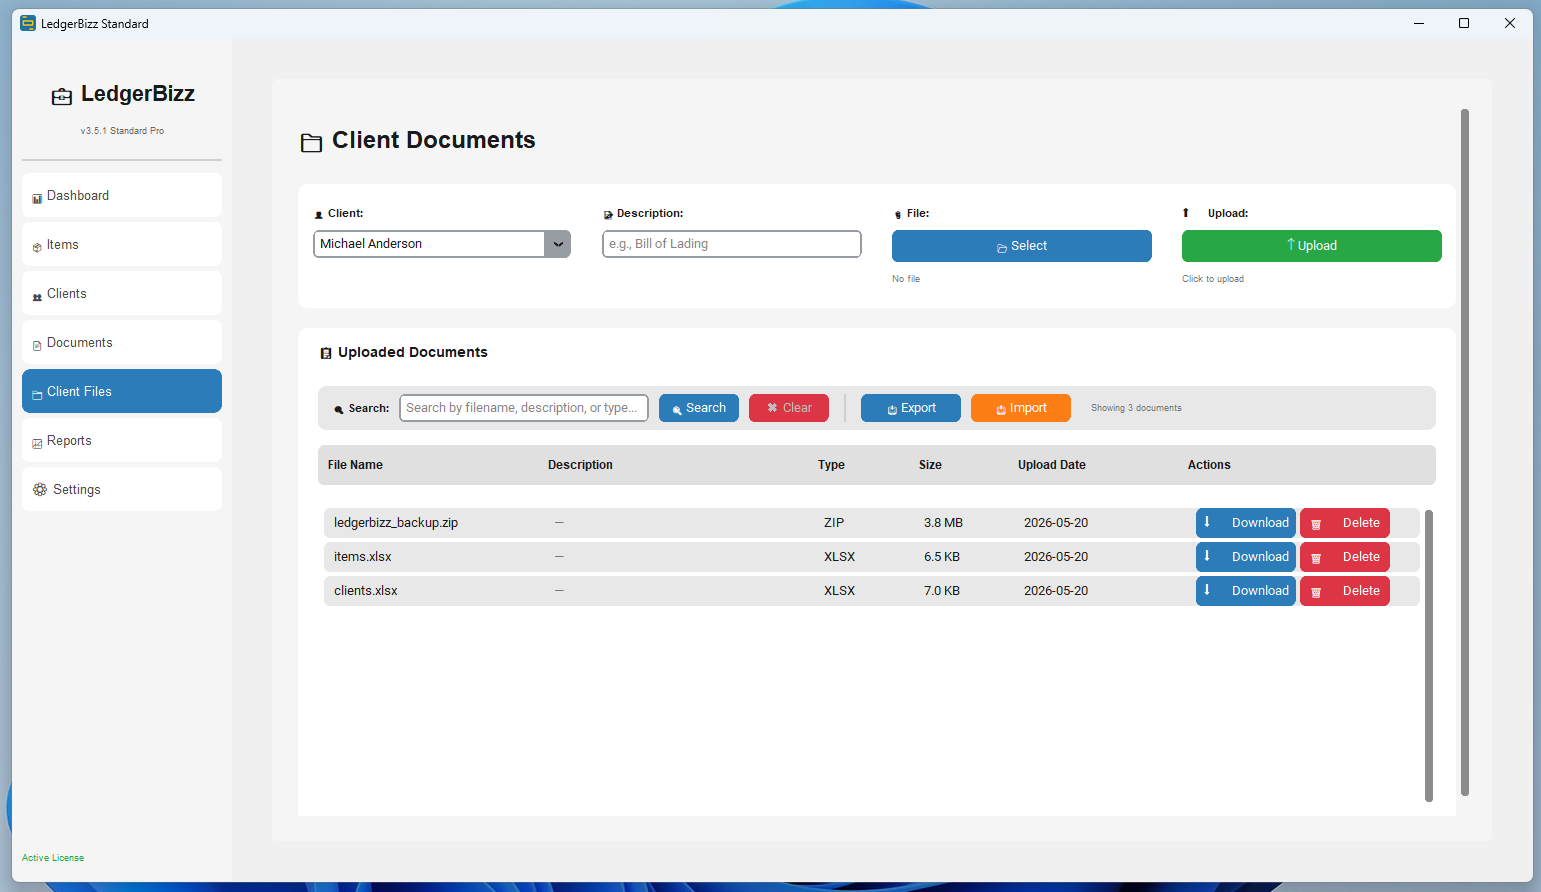Delete items.xlsx
Screen dimensions: 1541x892
point(1345,557)
